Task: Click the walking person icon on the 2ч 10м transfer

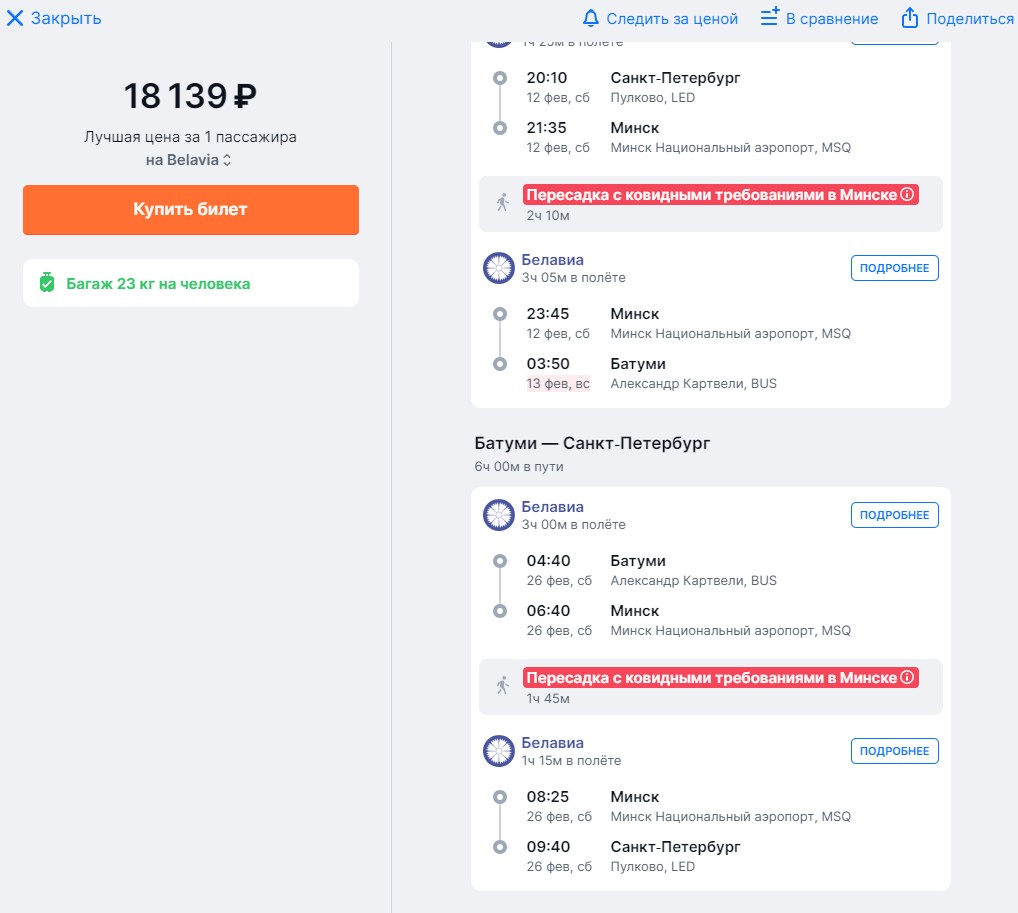Action: point(503,203)
